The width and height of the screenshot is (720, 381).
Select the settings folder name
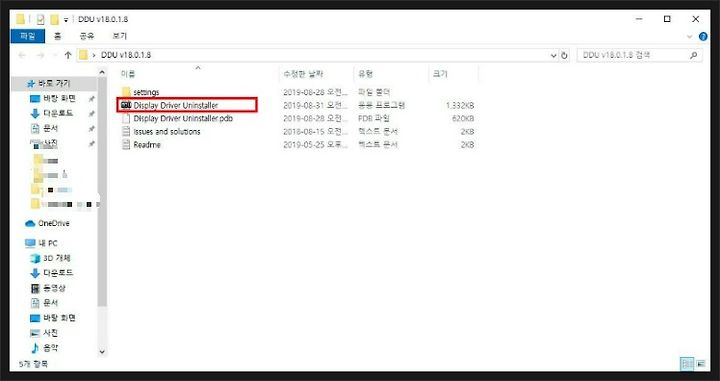pos(146,92)
